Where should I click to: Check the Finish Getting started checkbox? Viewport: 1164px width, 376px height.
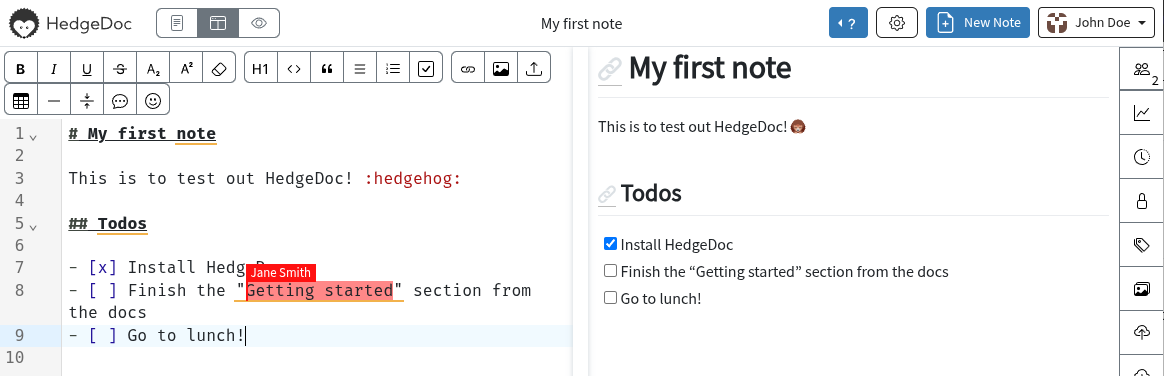click(610, 271)
